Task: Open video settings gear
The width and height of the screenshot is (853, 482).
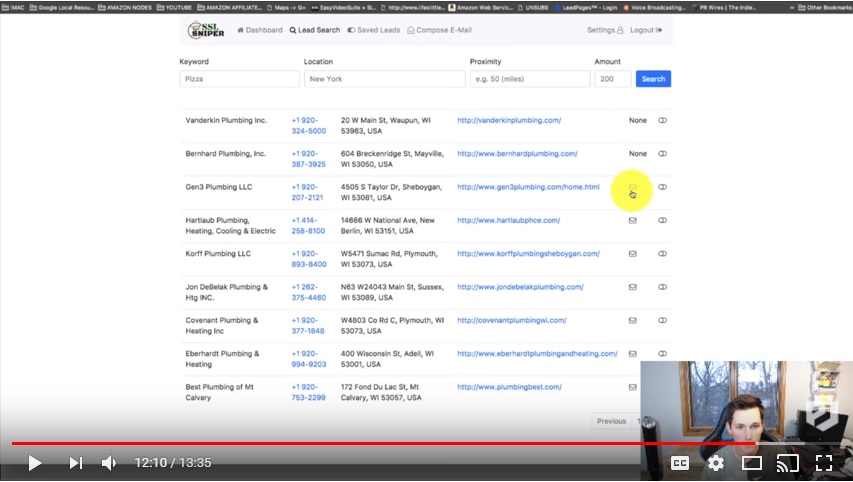Action: pos(716,463)
